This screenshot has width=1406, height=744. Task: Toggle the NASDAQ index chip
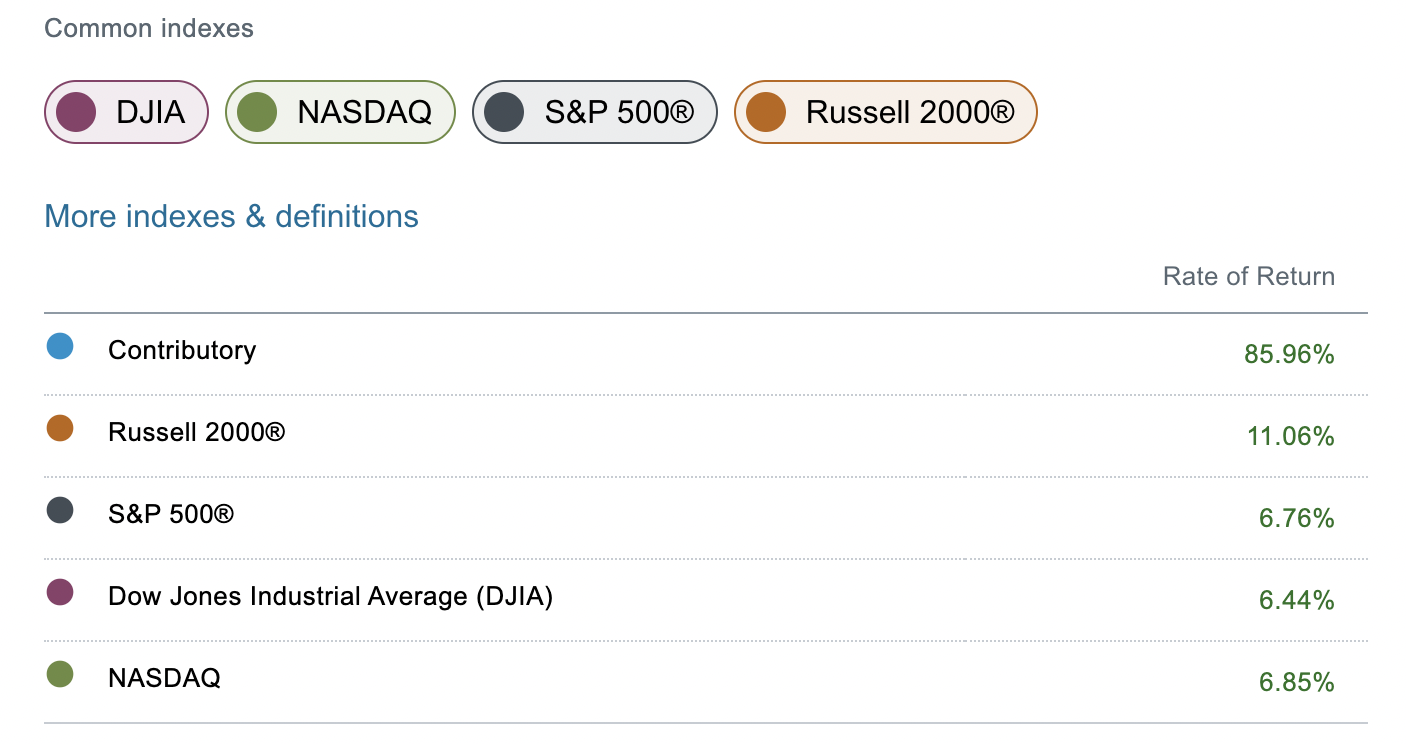click(340, 112)
